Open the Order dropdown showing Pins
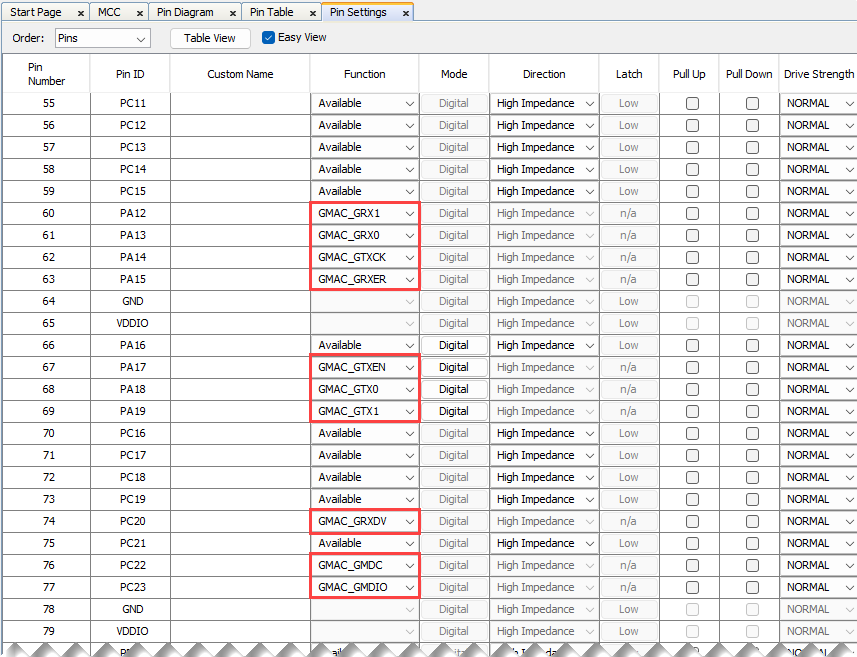This screenshot has width=857, height=657. [102, 38]
